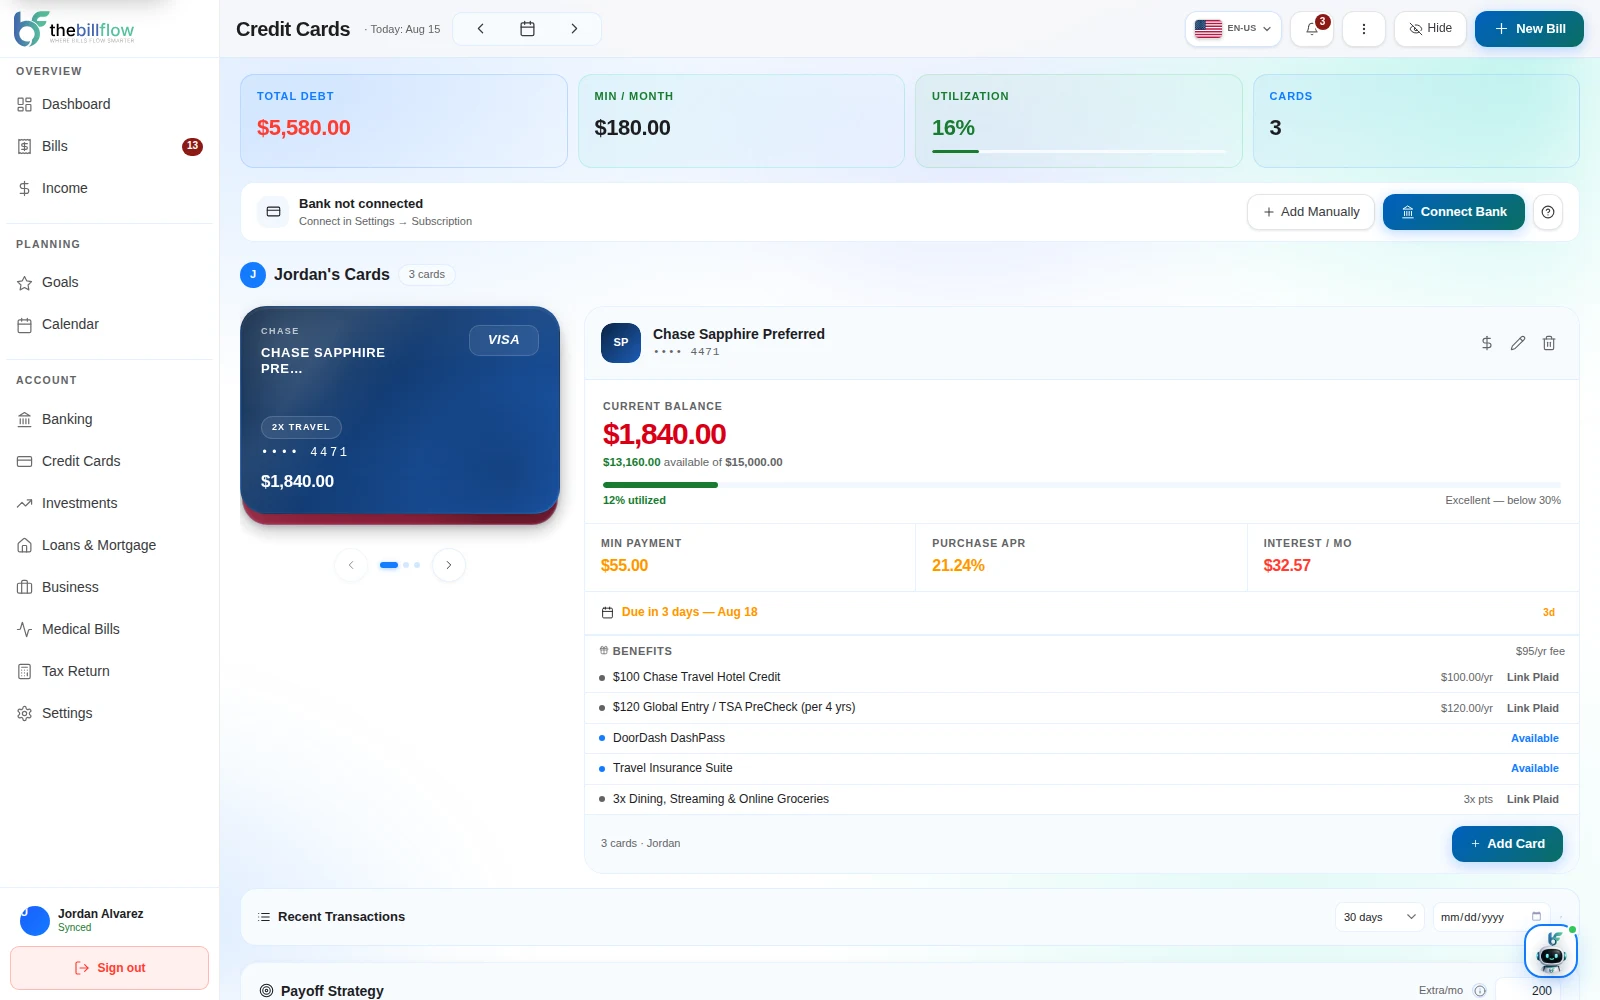The width and height of the screenshot is (1600, 1000).
Task: Open the 30 days range dropdown
Action: 1380,917
